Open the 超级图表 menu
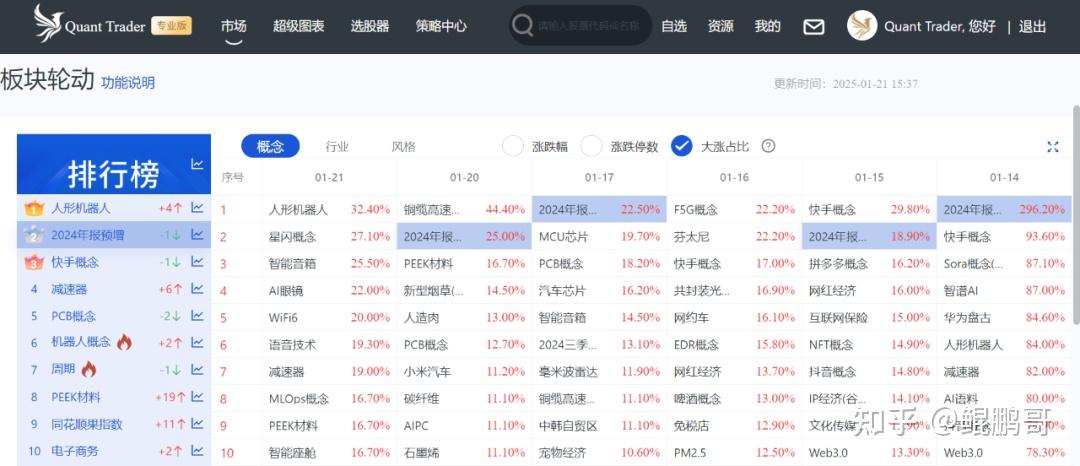This screenshot has width=1080, height=466. point(298,26)
